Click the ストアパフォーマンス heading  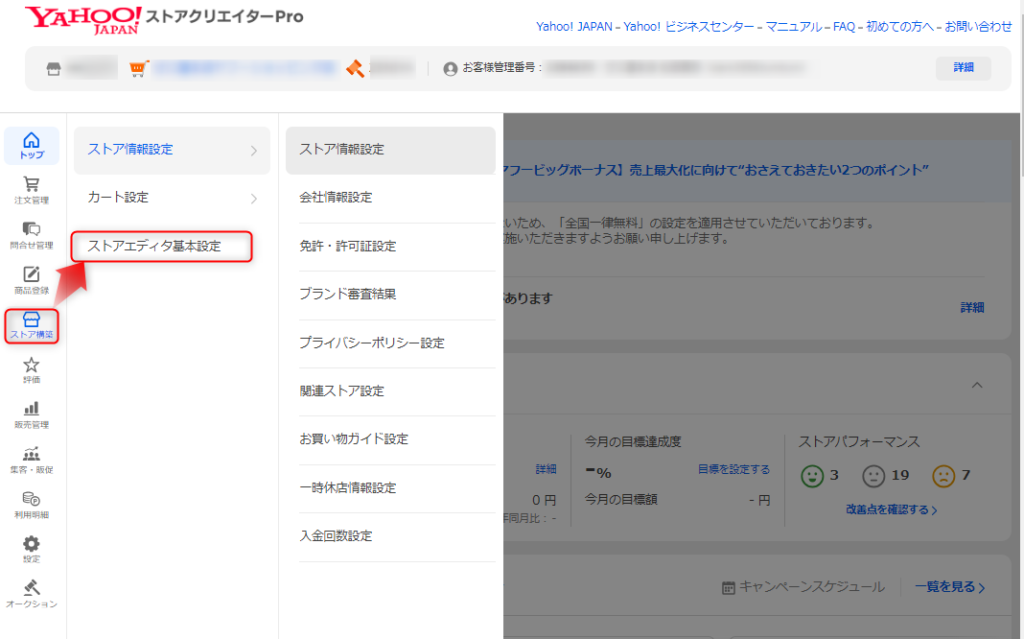tap(859, 442)
